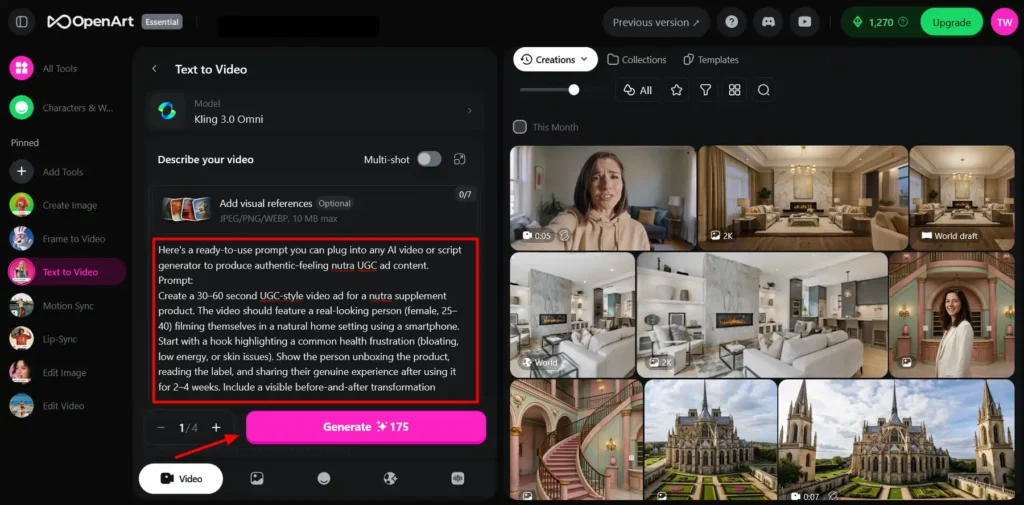Open the credits 1,270 balance

(880, 22)
